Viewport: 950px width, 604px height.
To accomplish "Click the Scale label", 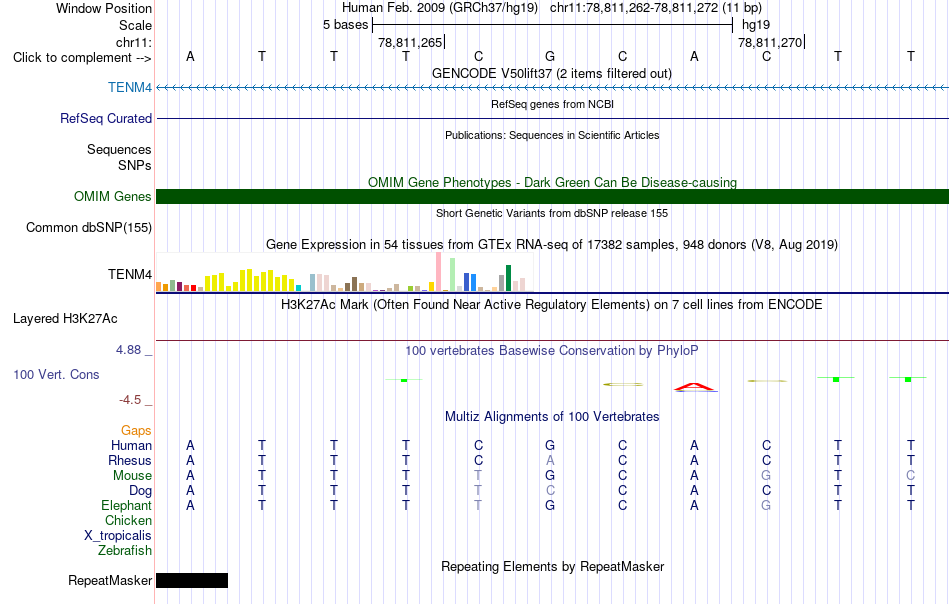I will pos(135,25).
